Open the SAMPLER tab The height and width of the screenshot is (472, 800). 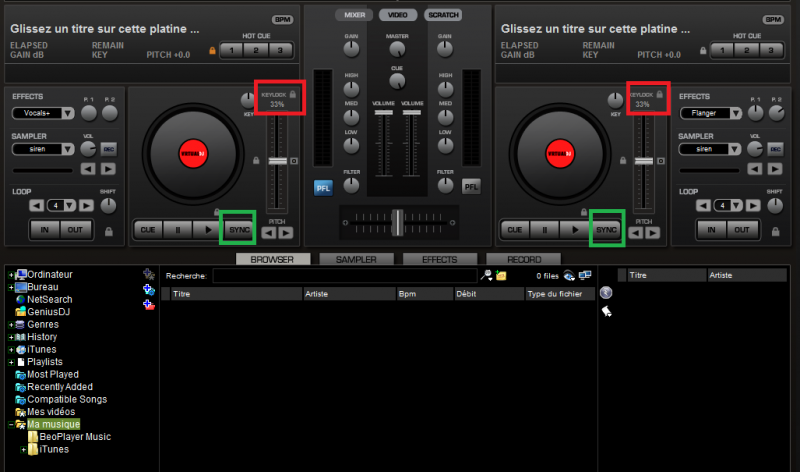point(356,259)
